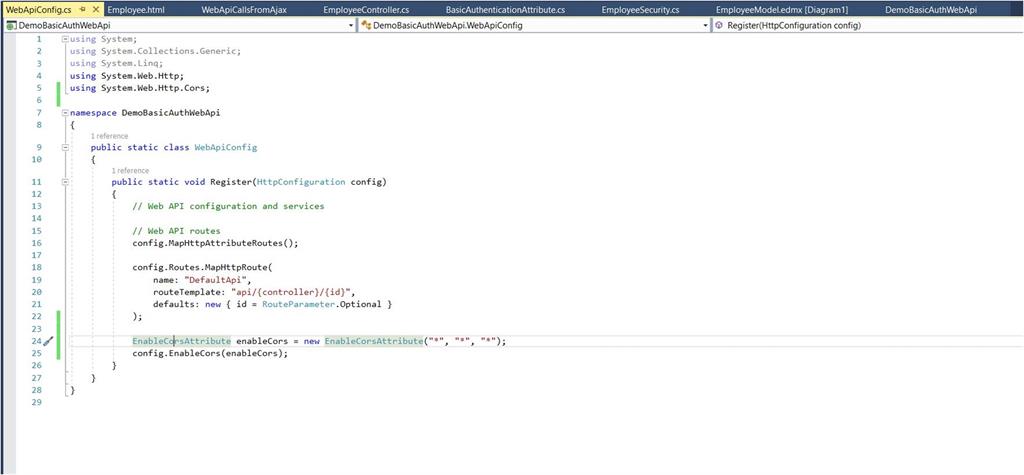Click the comment '// Web API routes'

click(x=176, y=231)
